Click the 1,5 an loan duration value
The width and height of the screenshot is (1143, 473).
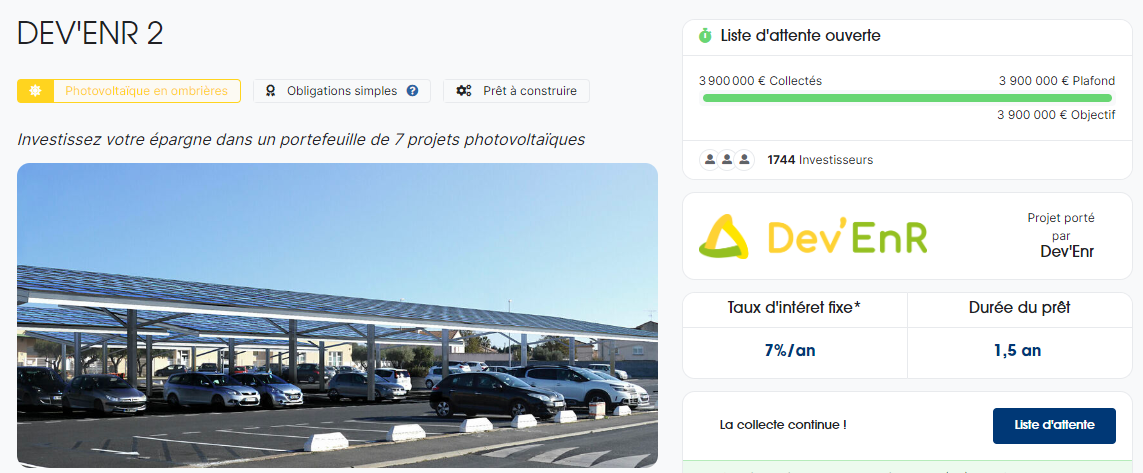click(1018, 351)
